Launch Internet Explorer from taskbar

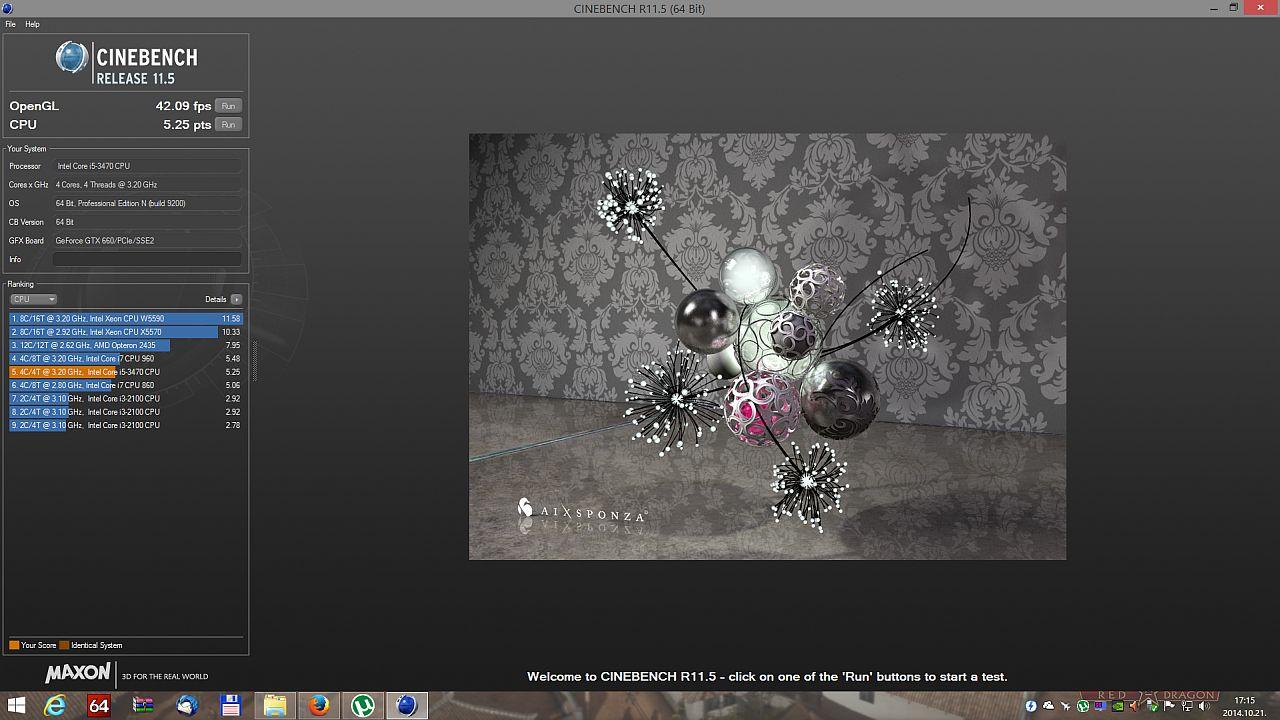click(x=55, y=706)
